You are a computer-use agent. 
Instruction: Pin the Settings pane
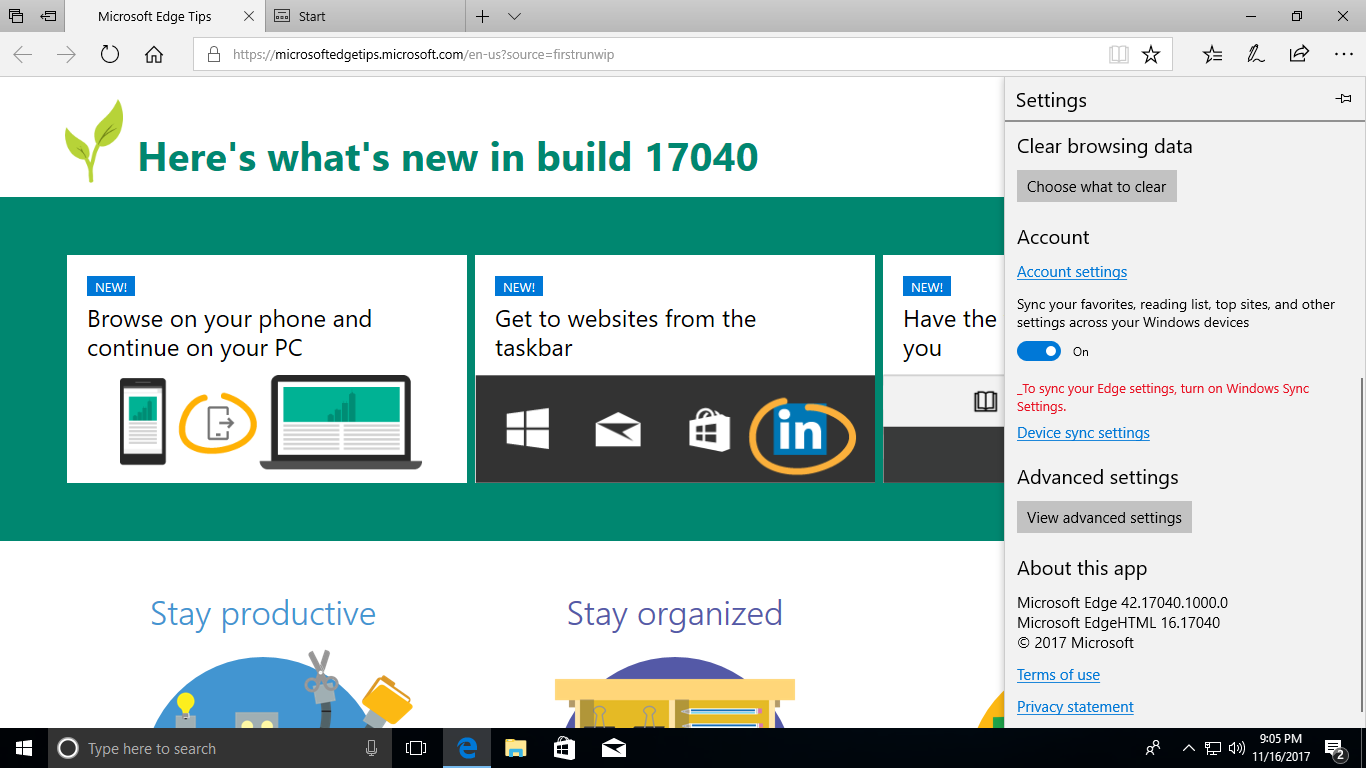1343,99
